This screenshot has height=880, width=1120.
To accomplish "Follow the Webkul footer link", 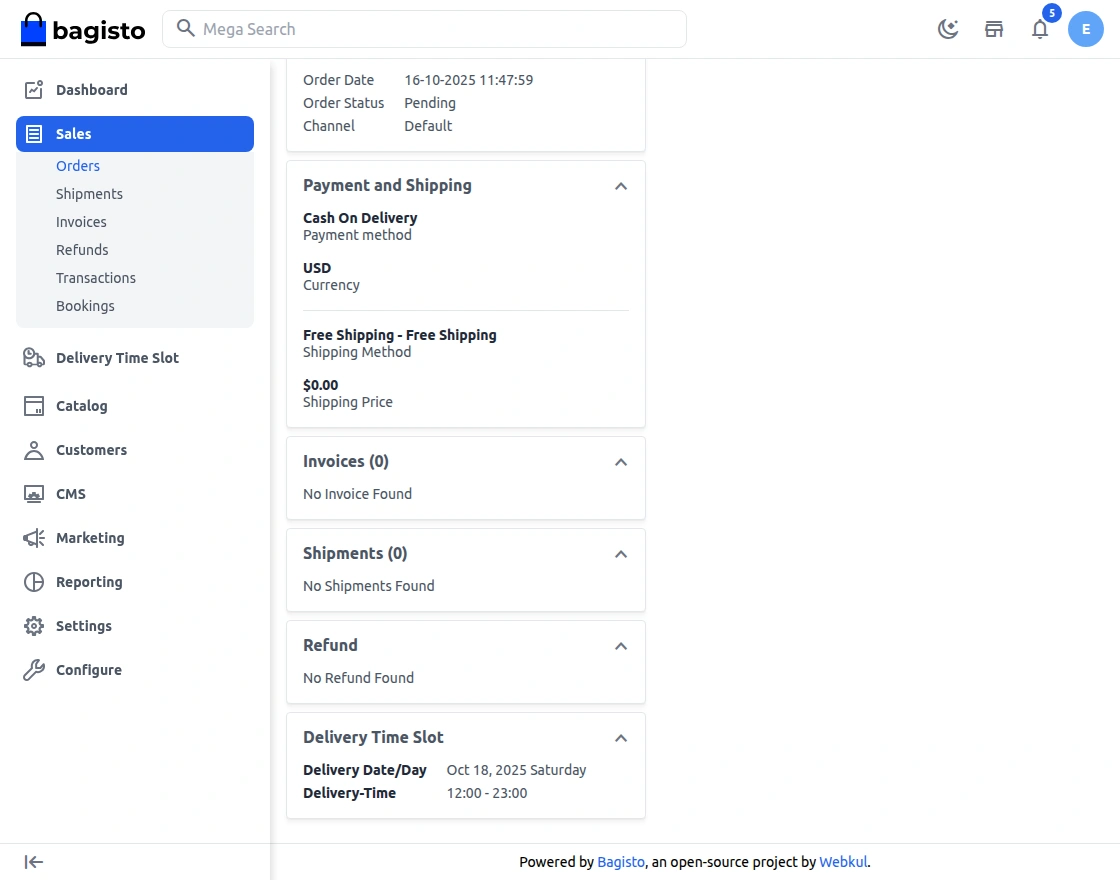I will point(843,862).
